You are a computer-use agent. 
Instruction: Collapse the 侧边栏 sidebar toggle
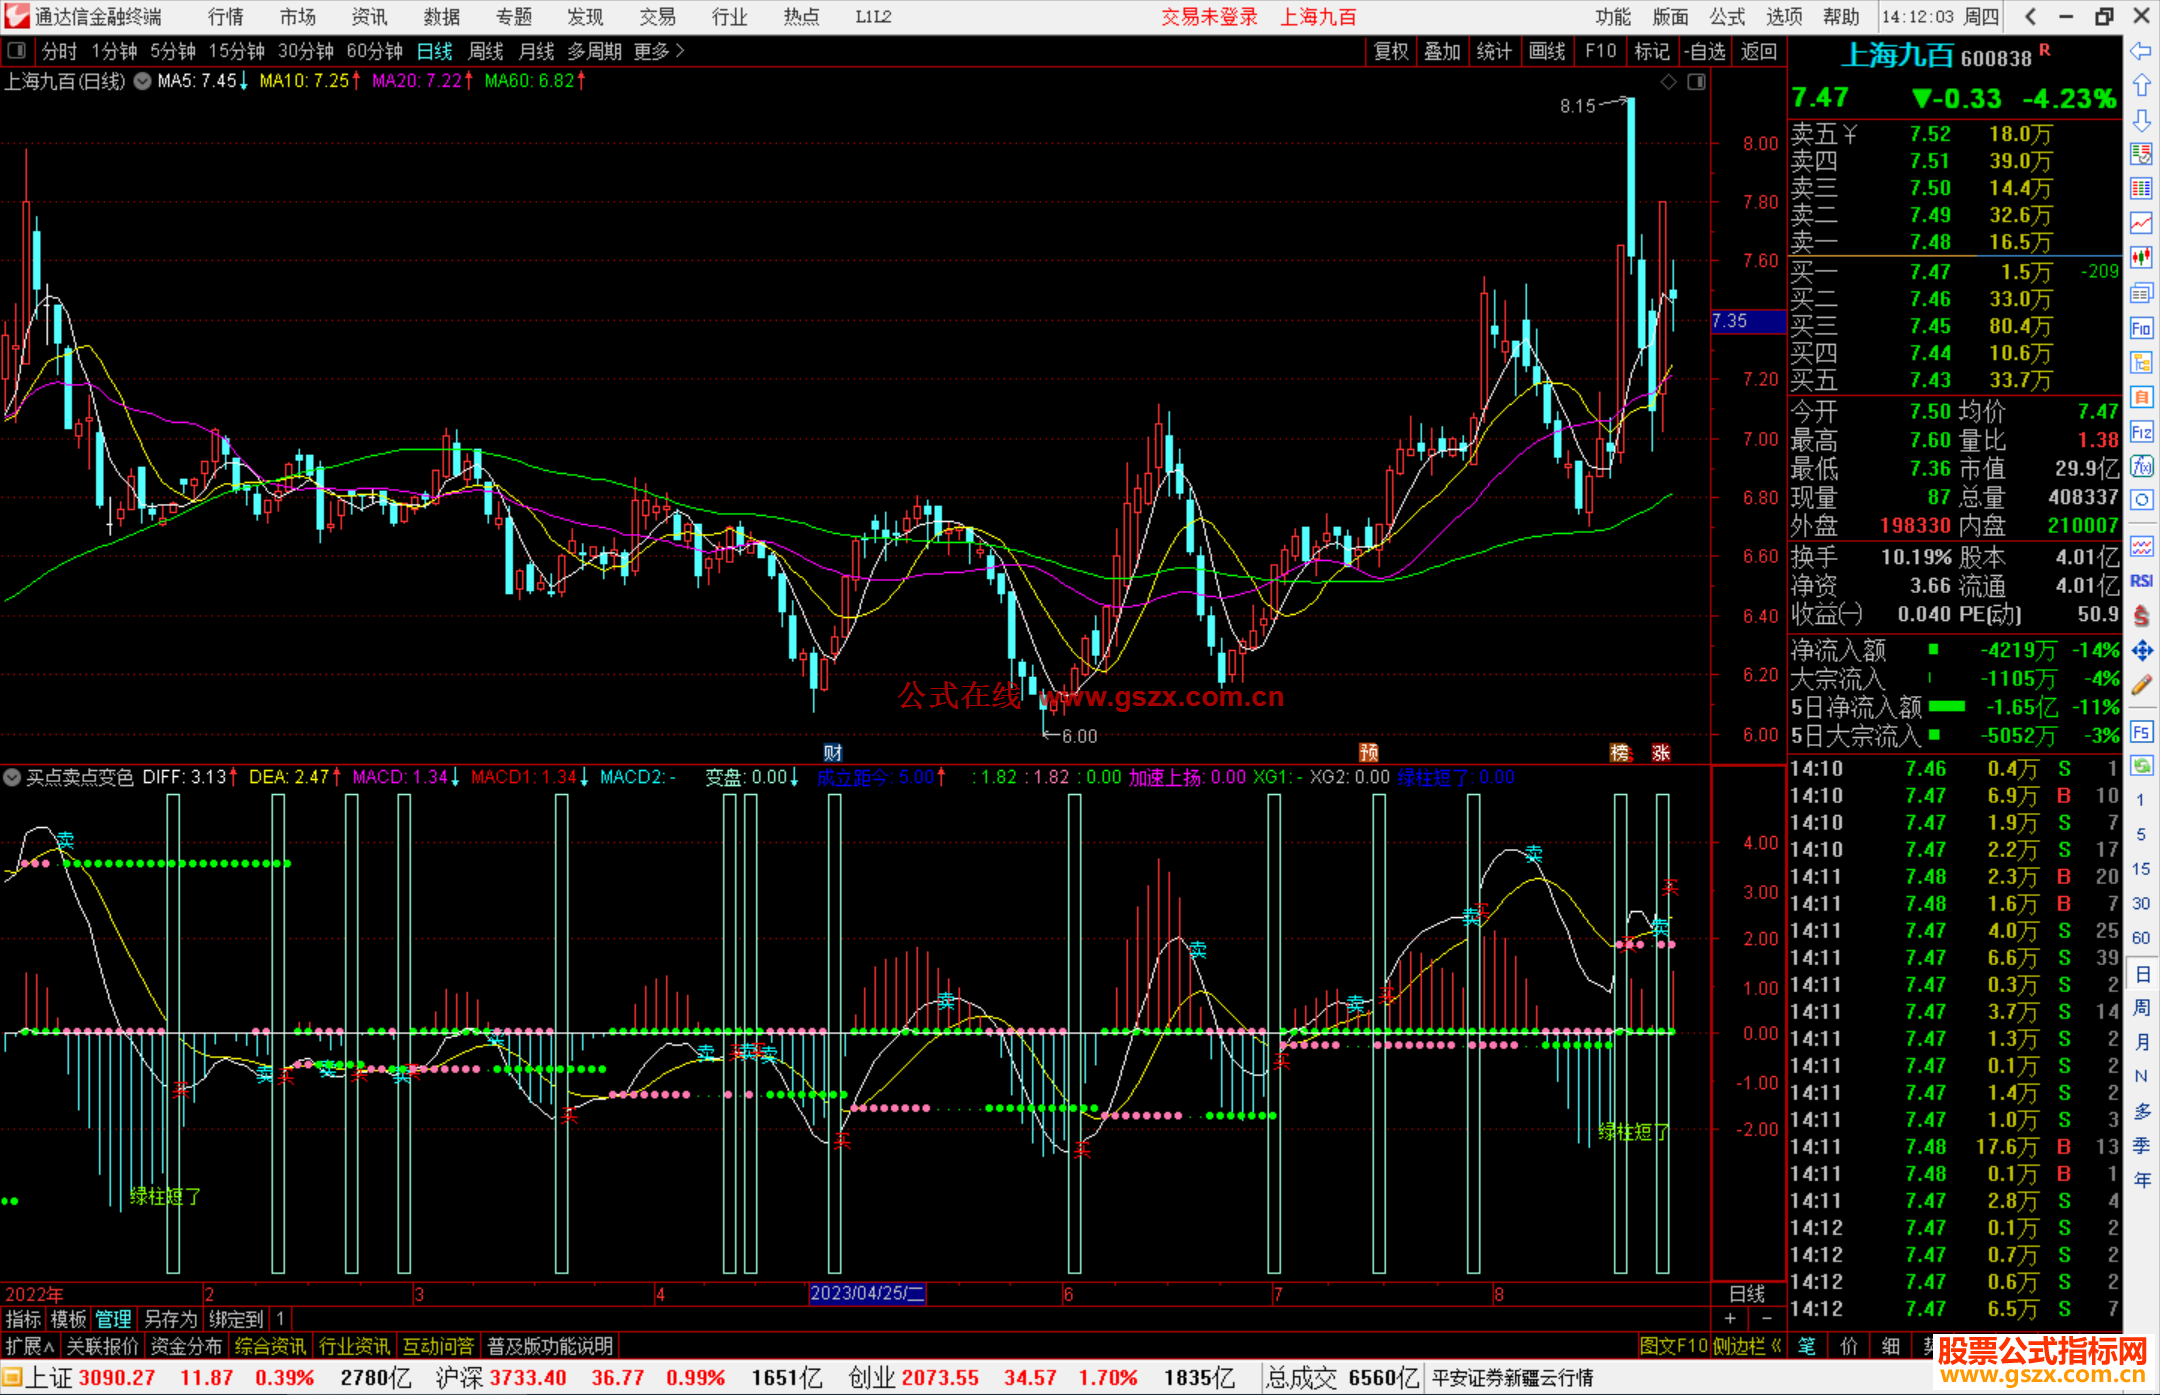click(x=1748, y=1346)
